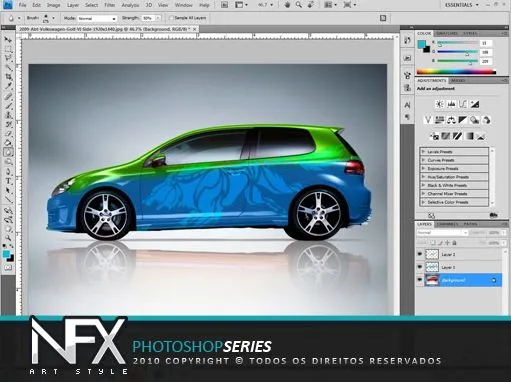The height and width of the screenshot is (382, 511).
Task: Add a Color Balance adjustment
Action: 451,120
